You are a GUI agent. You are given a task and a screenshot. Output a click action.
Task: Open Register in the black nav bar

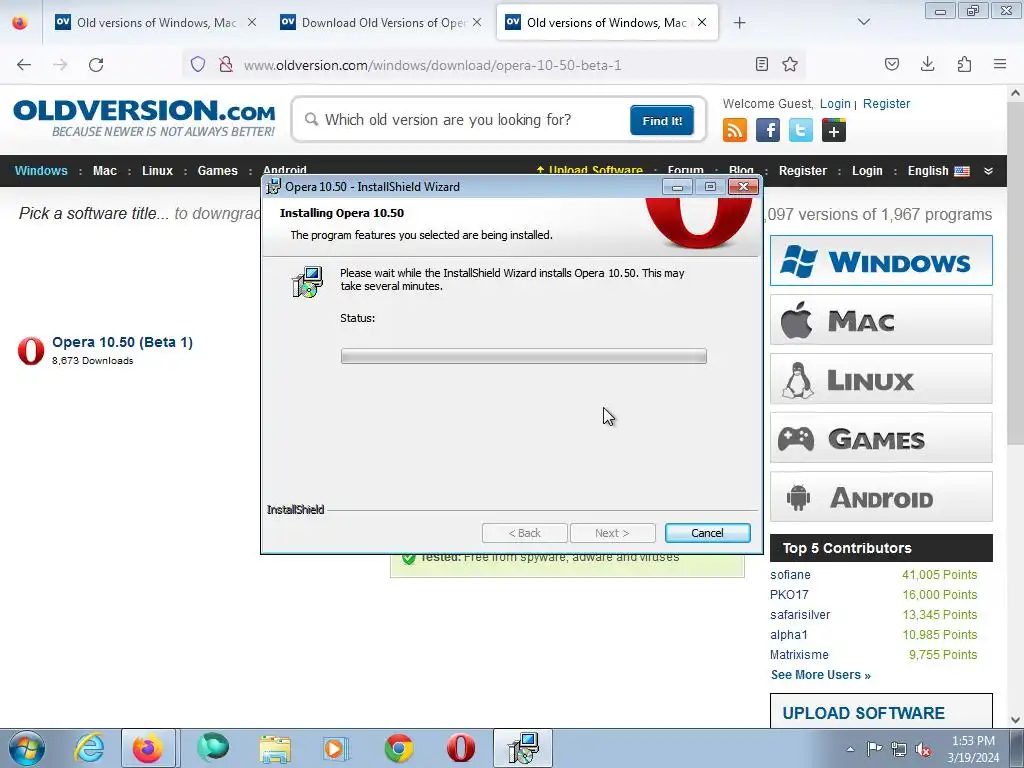click(x=803, y=171)
